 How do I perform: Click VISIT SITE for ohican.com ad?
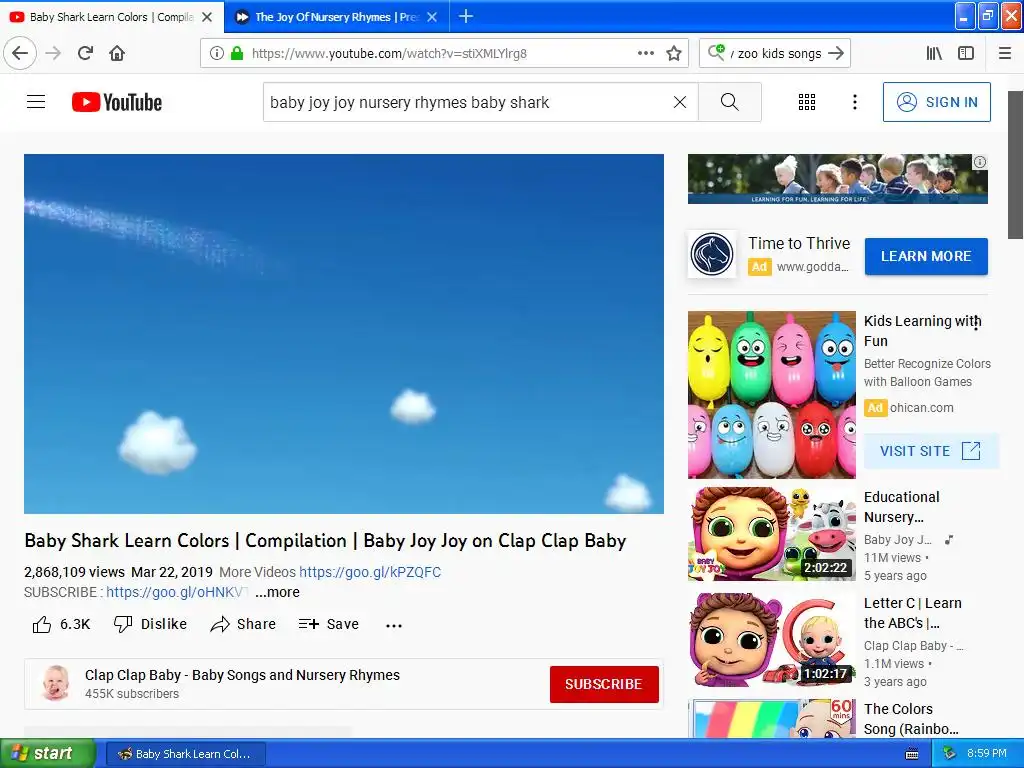tap(931, 451)
